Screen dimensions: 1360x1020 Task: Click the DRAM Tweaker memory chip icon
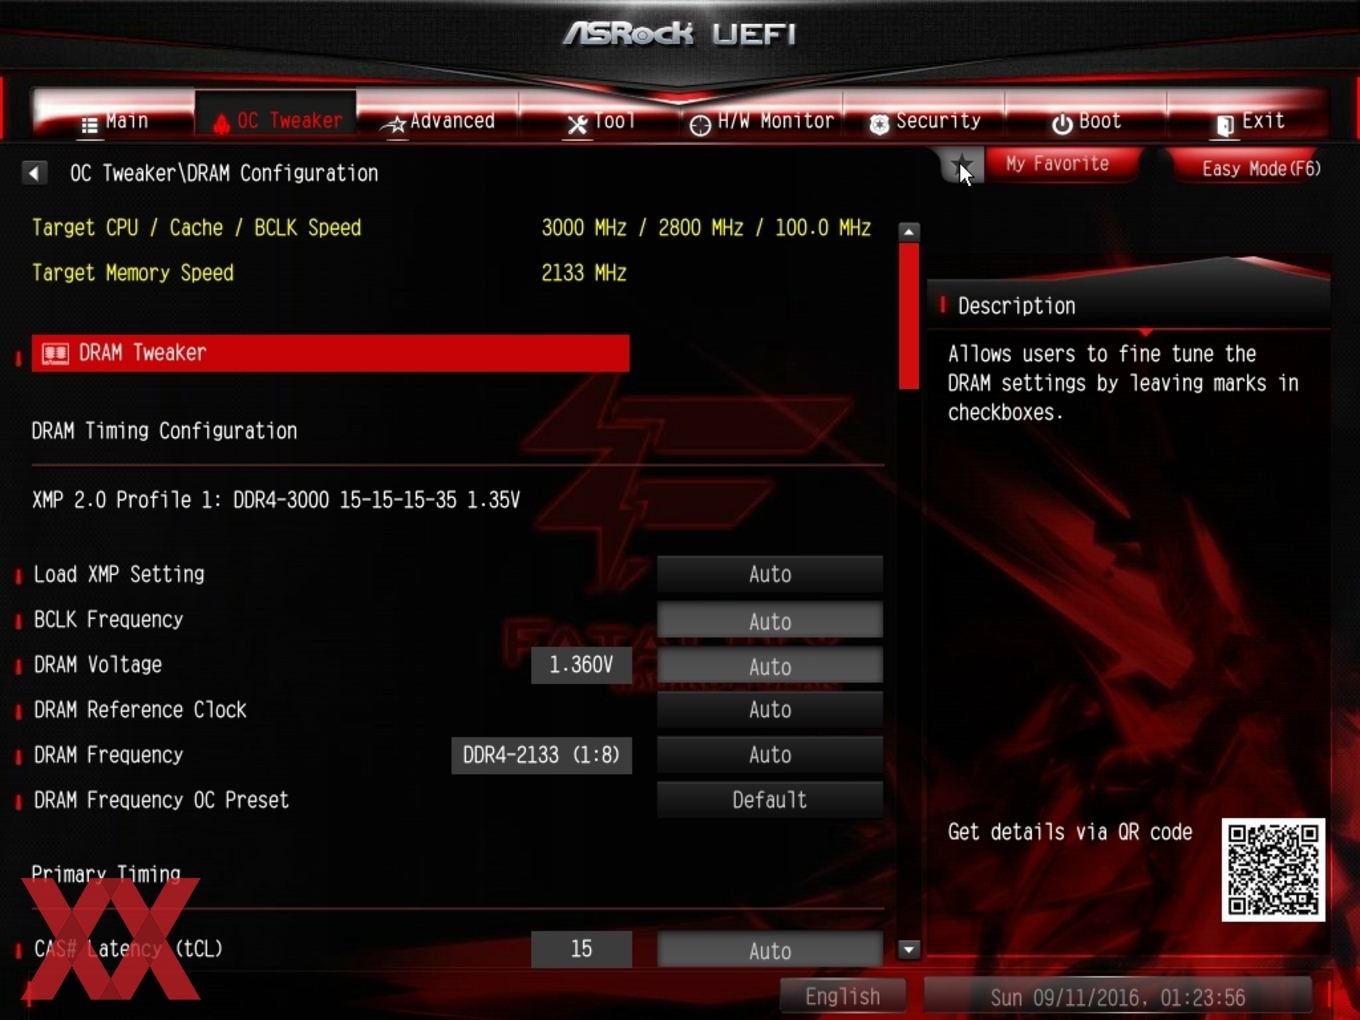55,353
